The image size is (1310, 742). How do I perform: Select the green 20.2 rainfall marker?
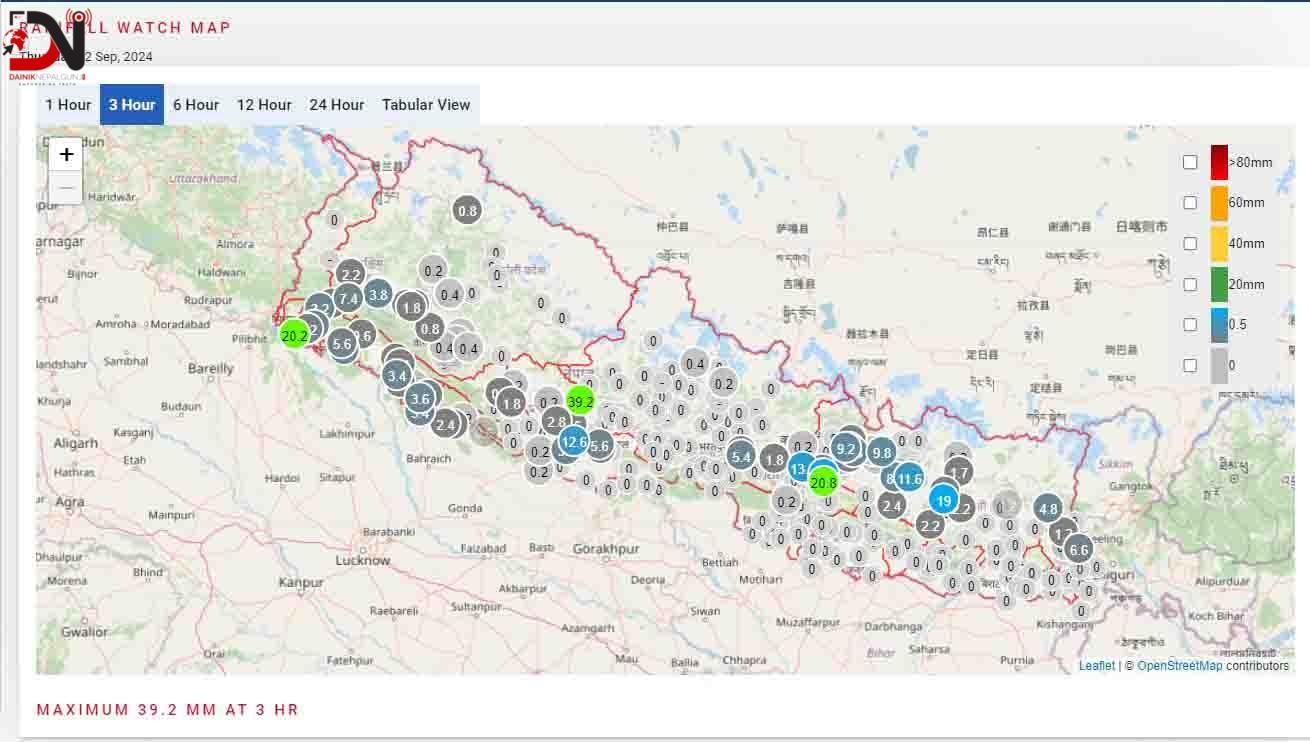point(295,336)
